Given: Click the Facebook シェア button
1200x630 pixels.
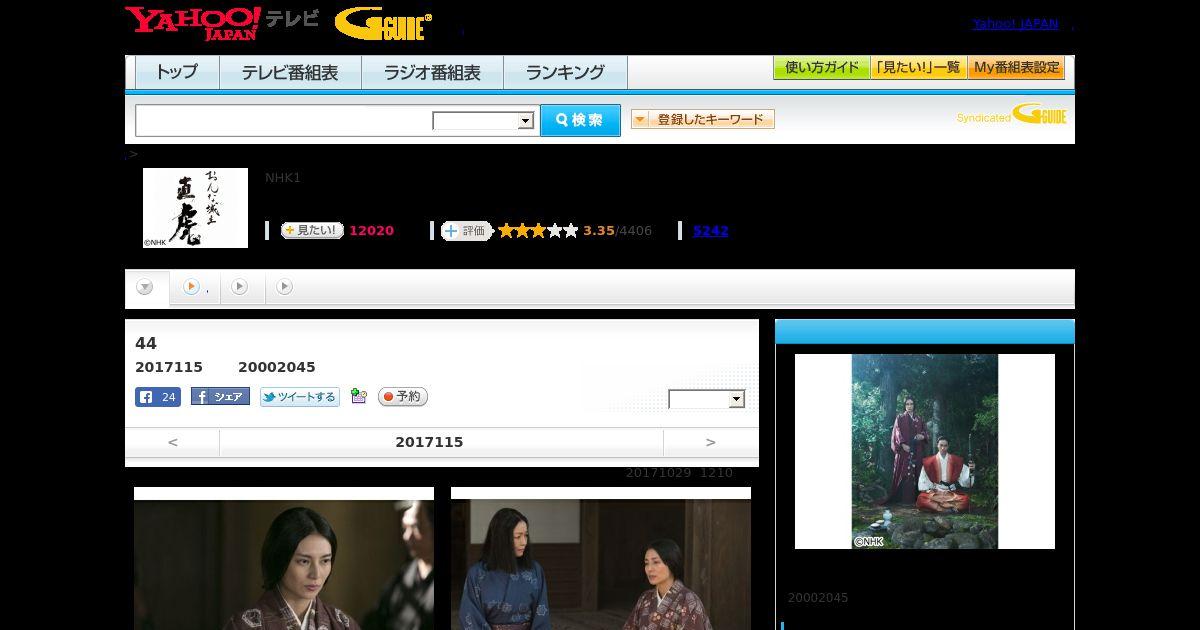Looking at the screenshot, I should (x=220, y=397).
